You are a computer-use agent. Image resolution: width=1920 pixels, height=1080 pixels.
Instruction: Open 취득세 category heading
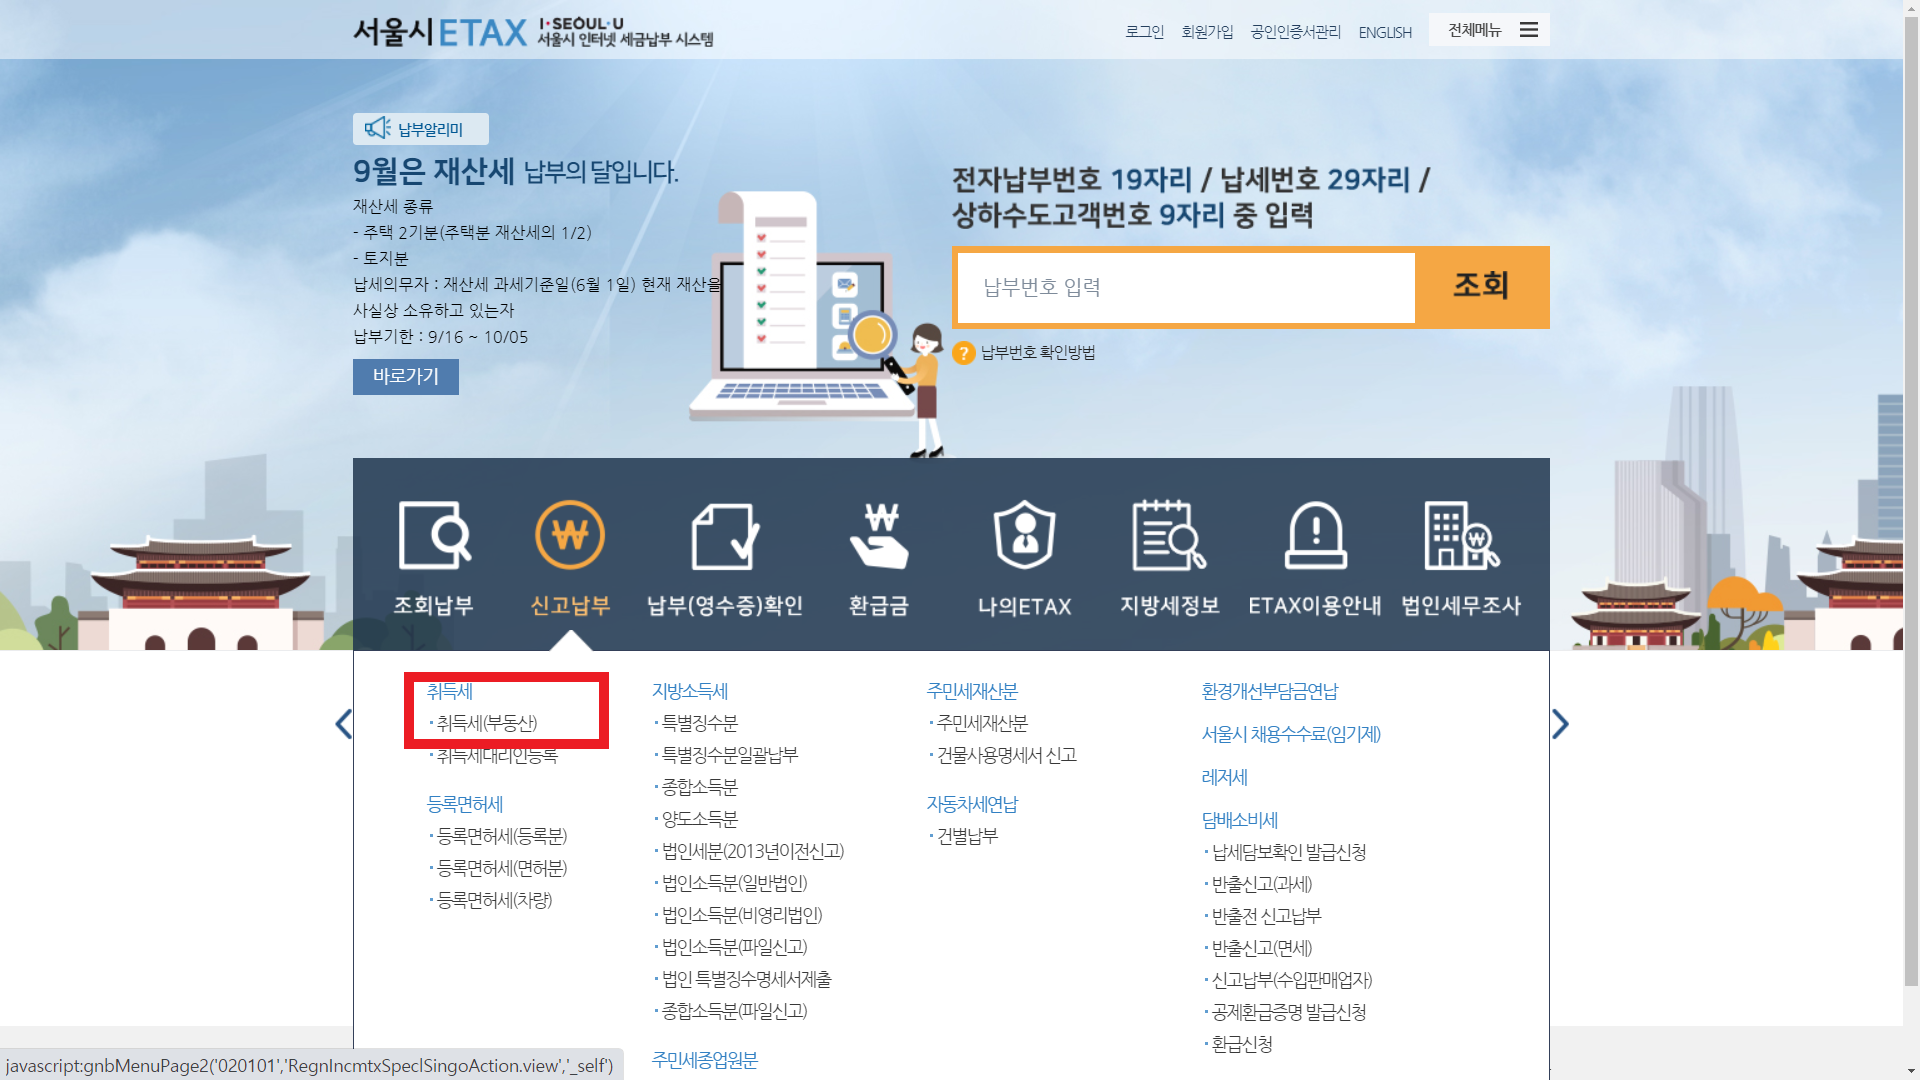point(450,691)
